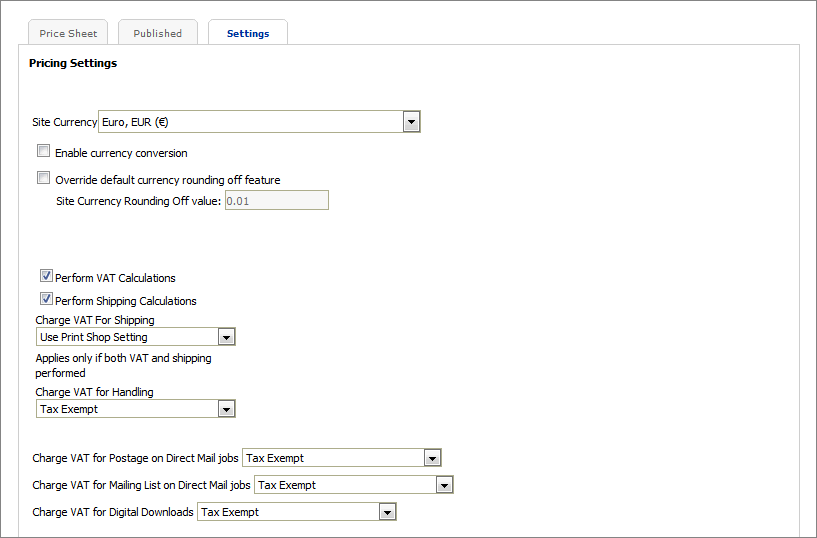Select the Settings tab
The image size is (817, 538).
point(248,33)
